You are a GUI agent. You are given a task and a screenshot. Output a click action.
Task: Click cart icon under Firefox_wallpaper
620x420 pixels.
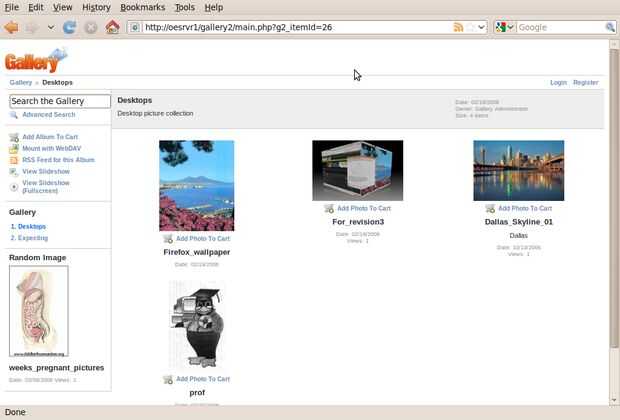click(168, 239)
